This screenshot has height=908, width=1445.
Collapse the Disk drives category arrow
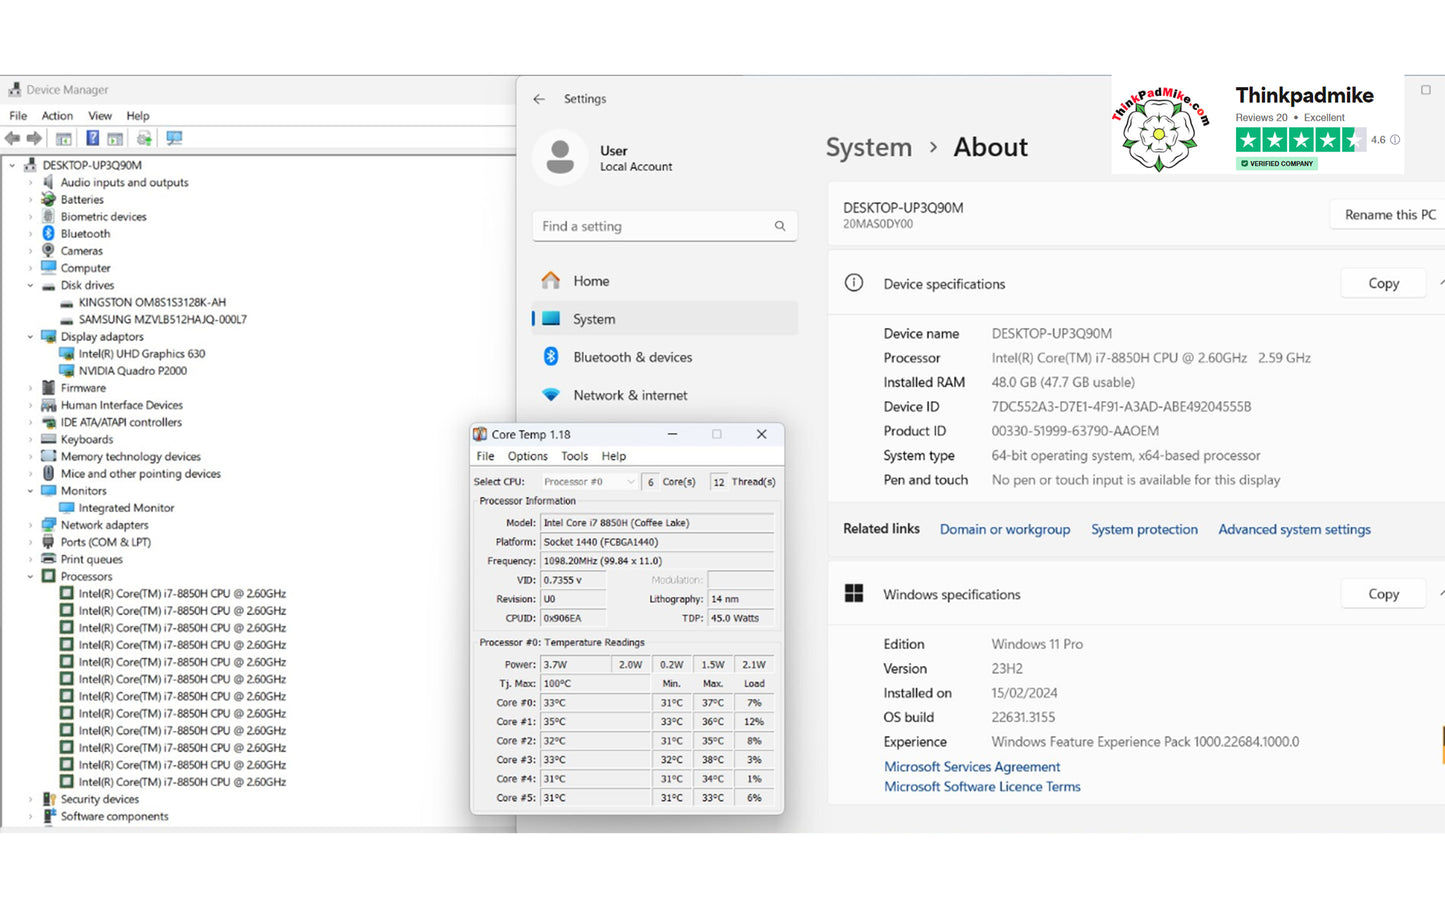(30, 285)
